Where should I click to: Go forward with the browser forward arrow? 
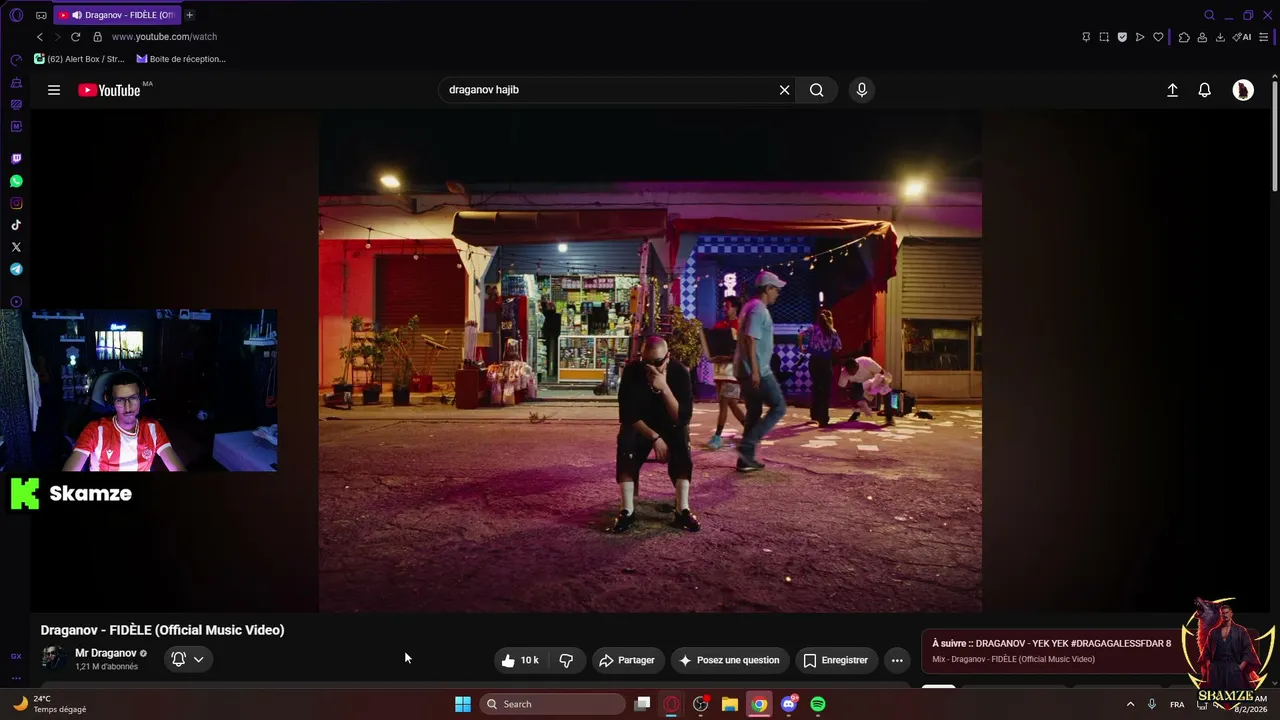pyautogui.click(x=57, y=37)
